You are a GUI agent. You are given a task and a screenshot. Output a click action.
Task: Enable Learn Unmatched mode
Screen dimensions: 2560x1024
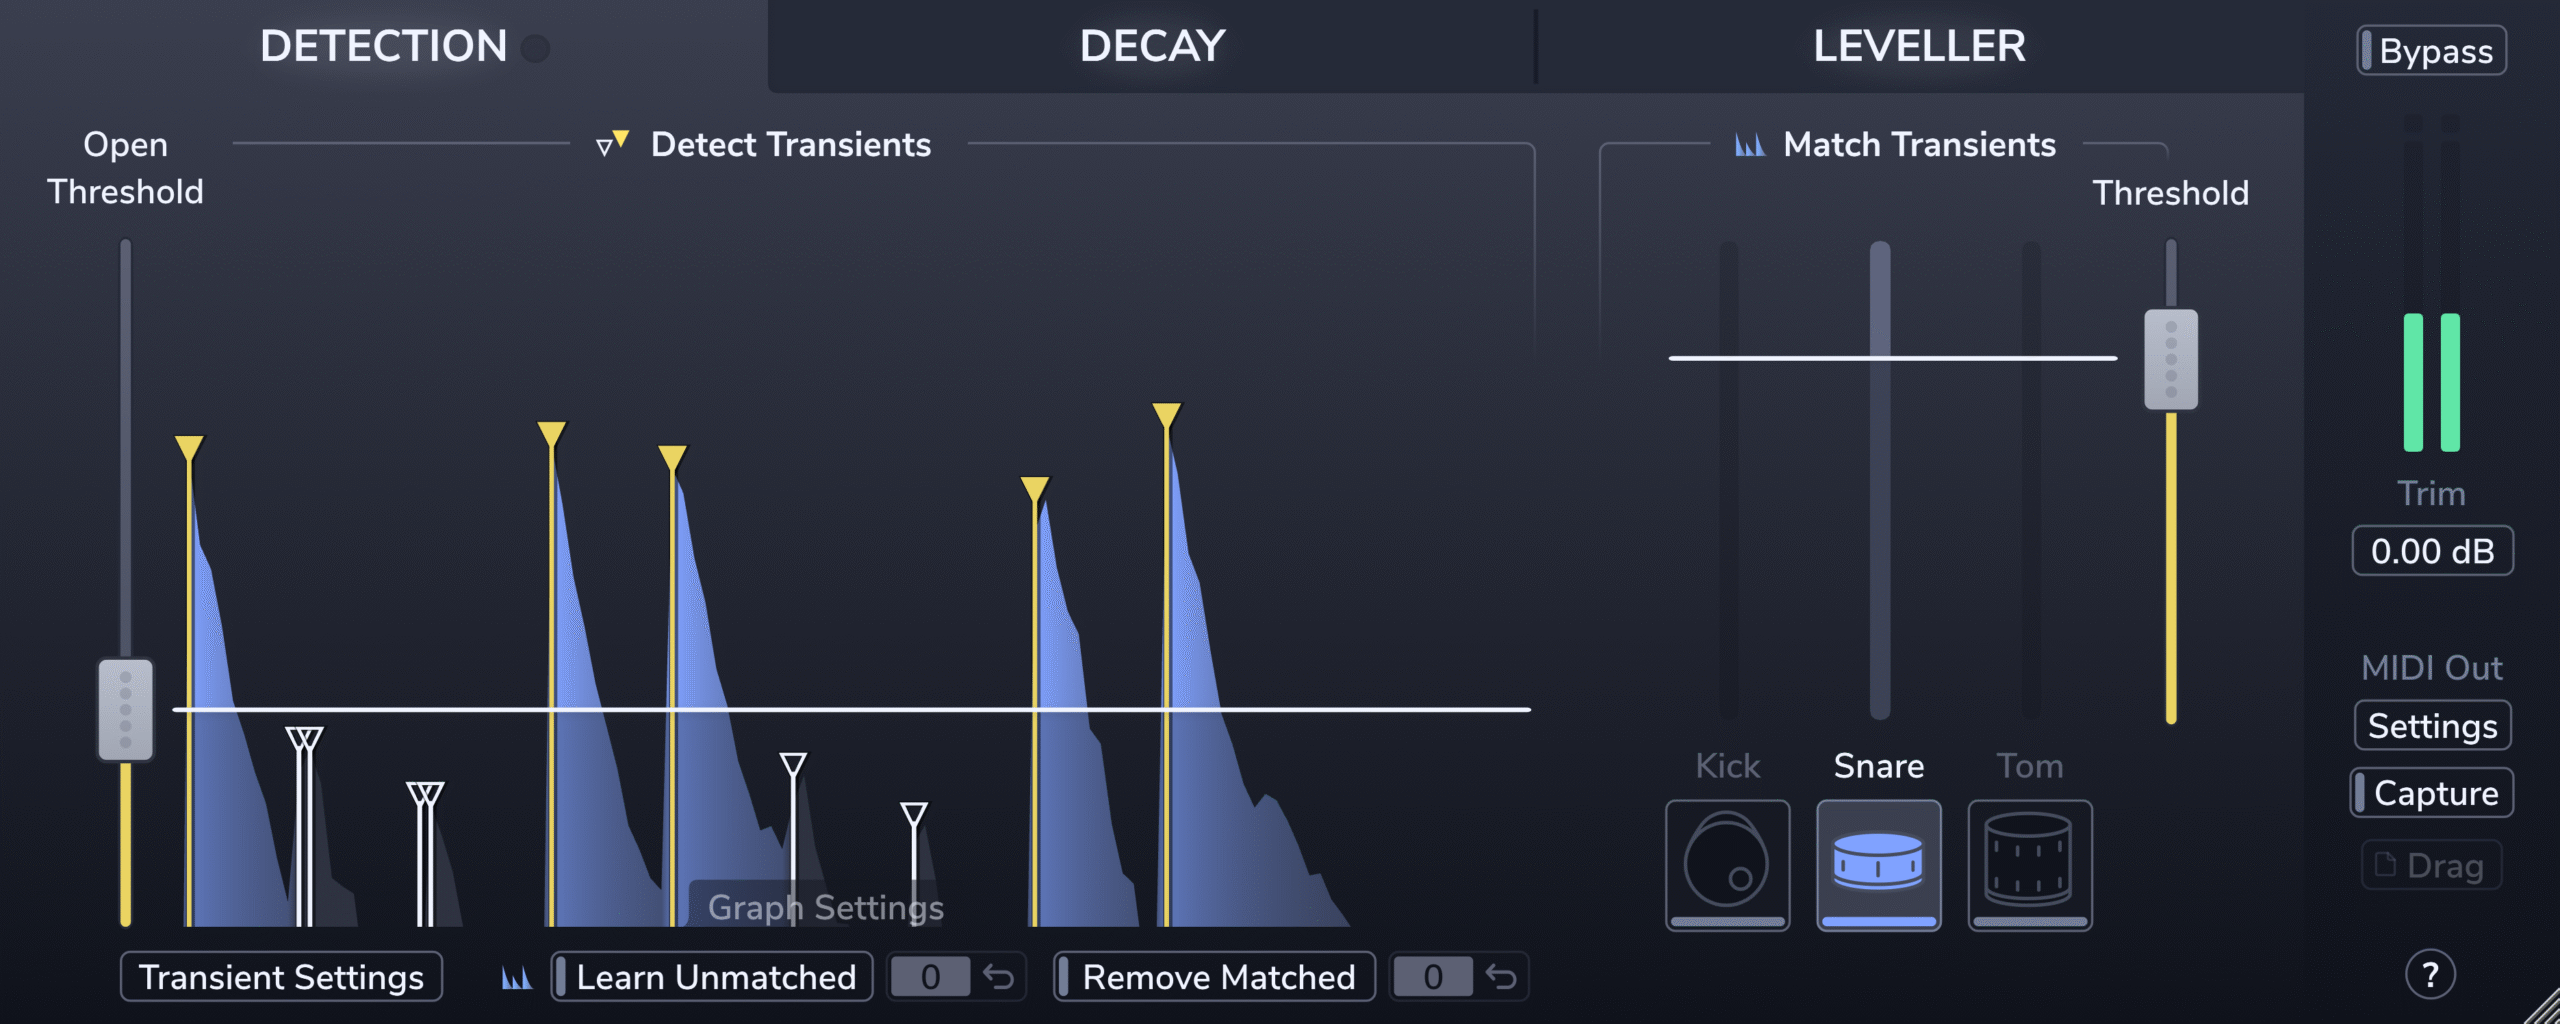712,976
